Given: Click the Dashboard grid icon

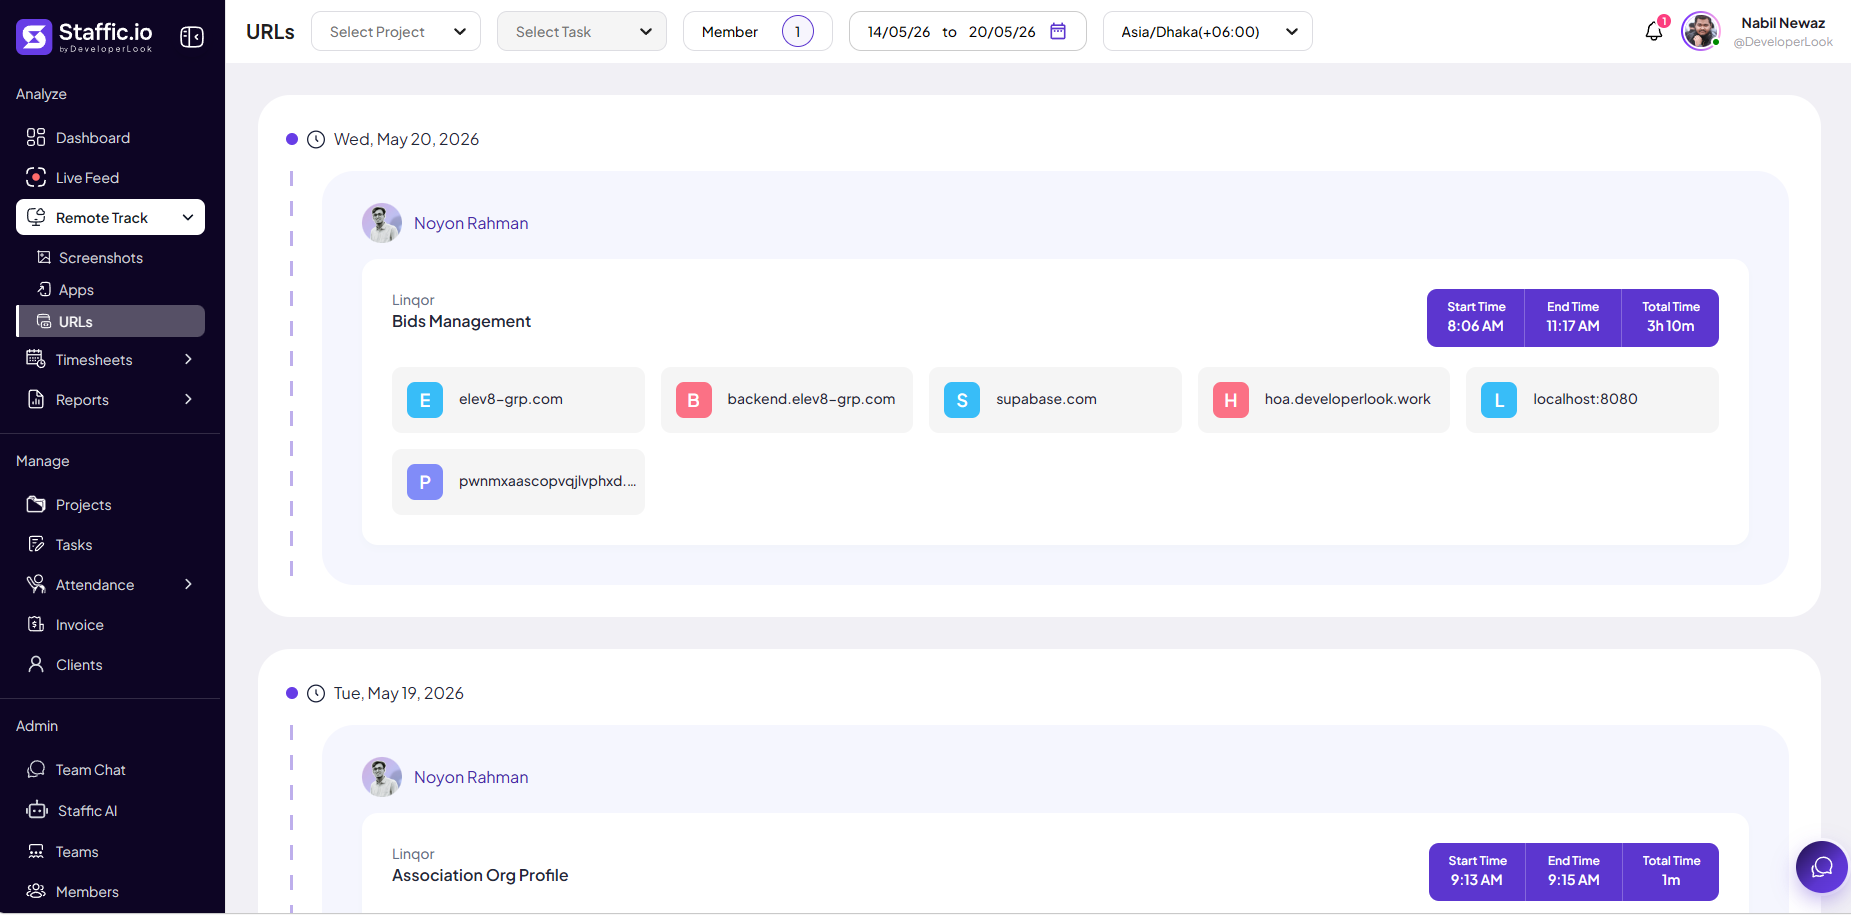Looking at the screenshot, I should (x=36, y=137).
